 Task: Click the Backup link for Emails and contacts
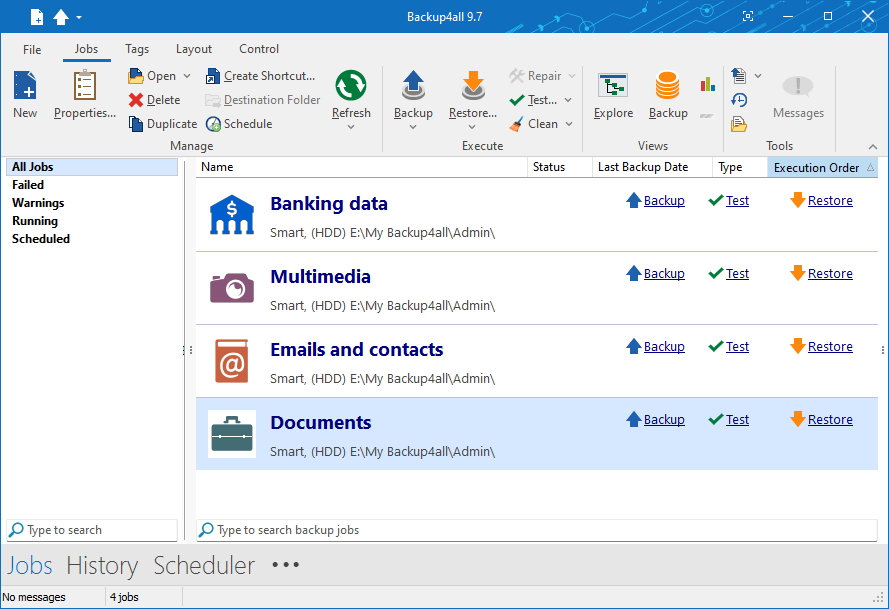tap(664, 347)
